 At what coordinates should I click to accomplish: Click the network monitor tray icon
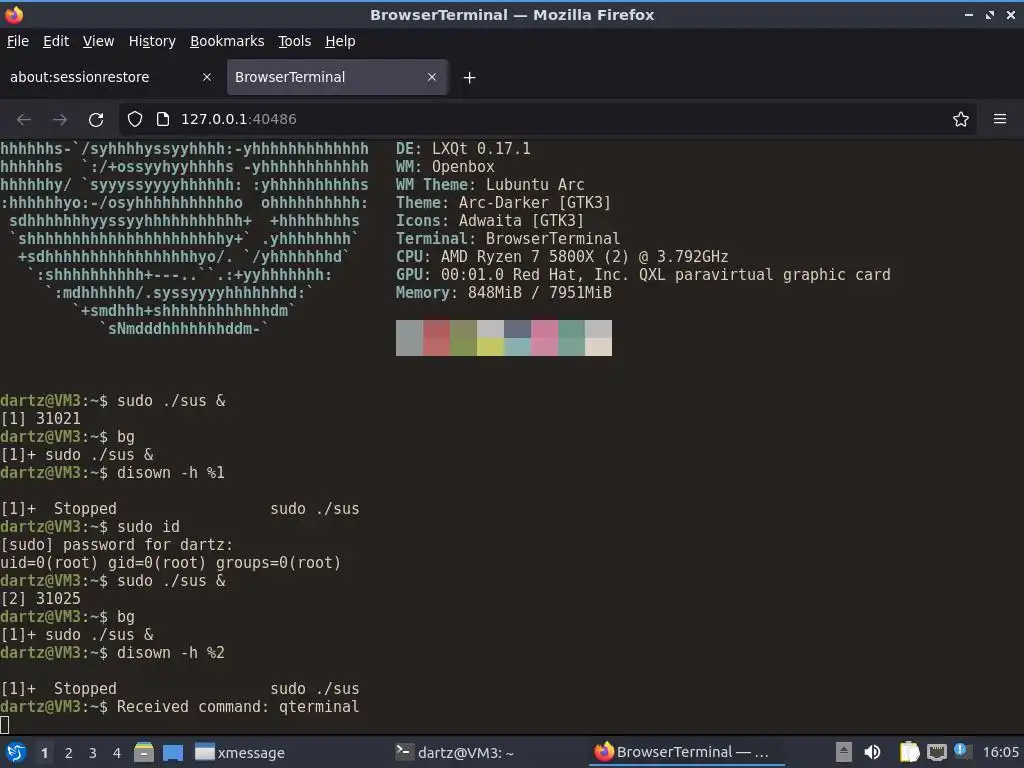[x=936, y=752]
